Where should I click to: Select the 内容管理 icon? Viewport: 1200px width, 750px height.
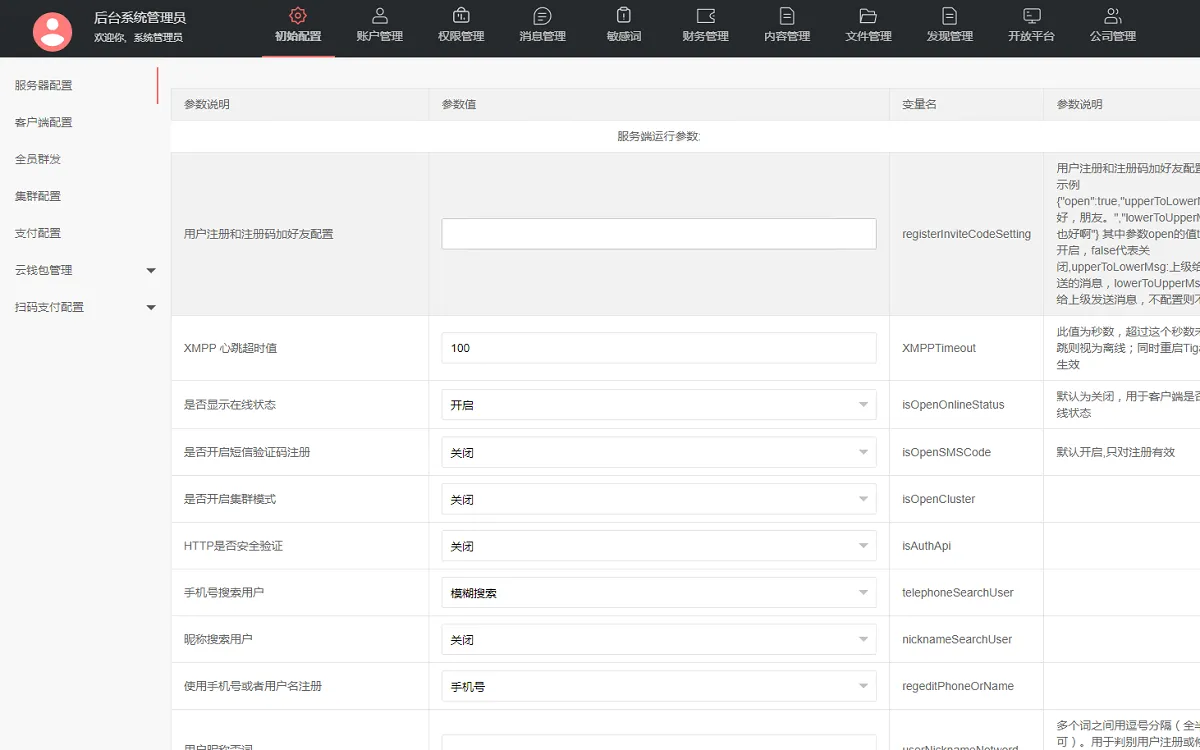click(x=786, y=18)
